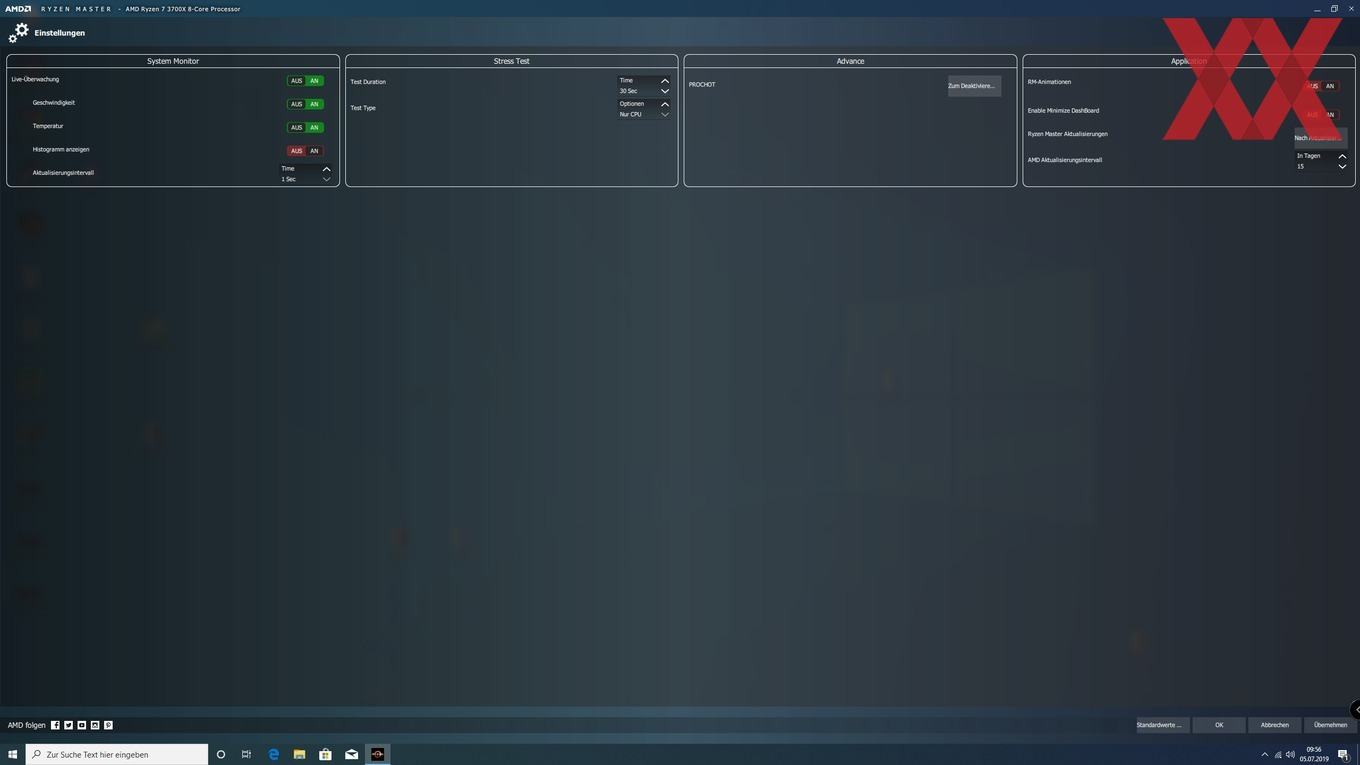Decrease Test Duration with down arrow
1360x765 pixels.
(x=665, y=91)
